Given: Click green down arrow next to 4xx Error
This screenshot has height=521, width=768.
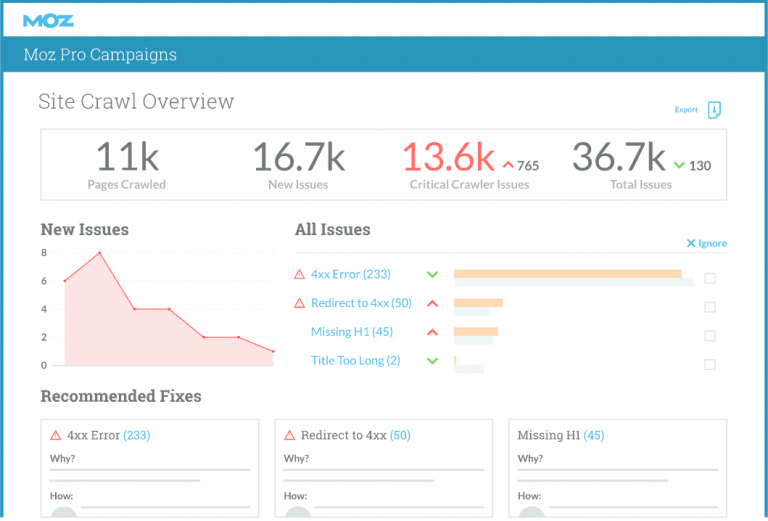Looking at the screenshot, I should click(432, 275).
